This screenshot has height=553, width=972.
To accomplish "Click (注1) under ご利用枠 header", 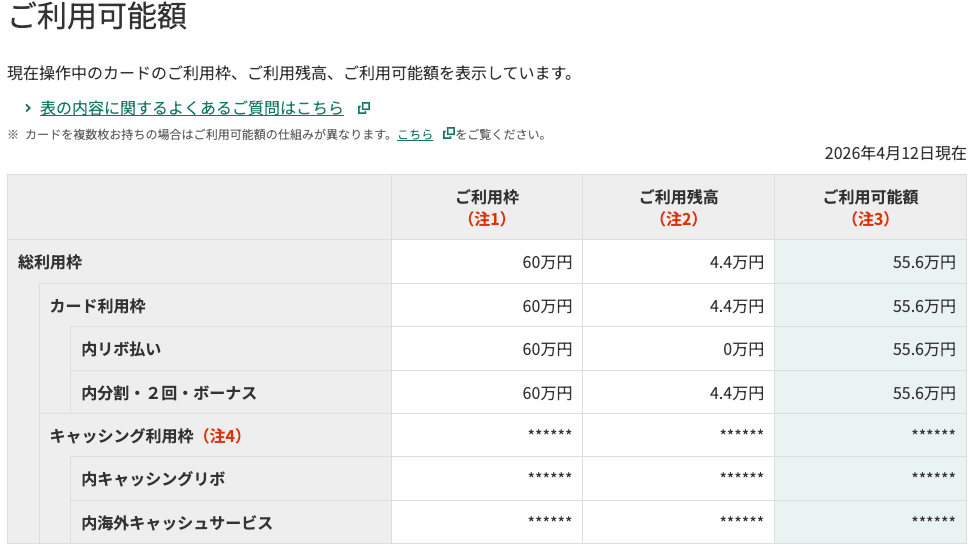I will coord(487,218).
